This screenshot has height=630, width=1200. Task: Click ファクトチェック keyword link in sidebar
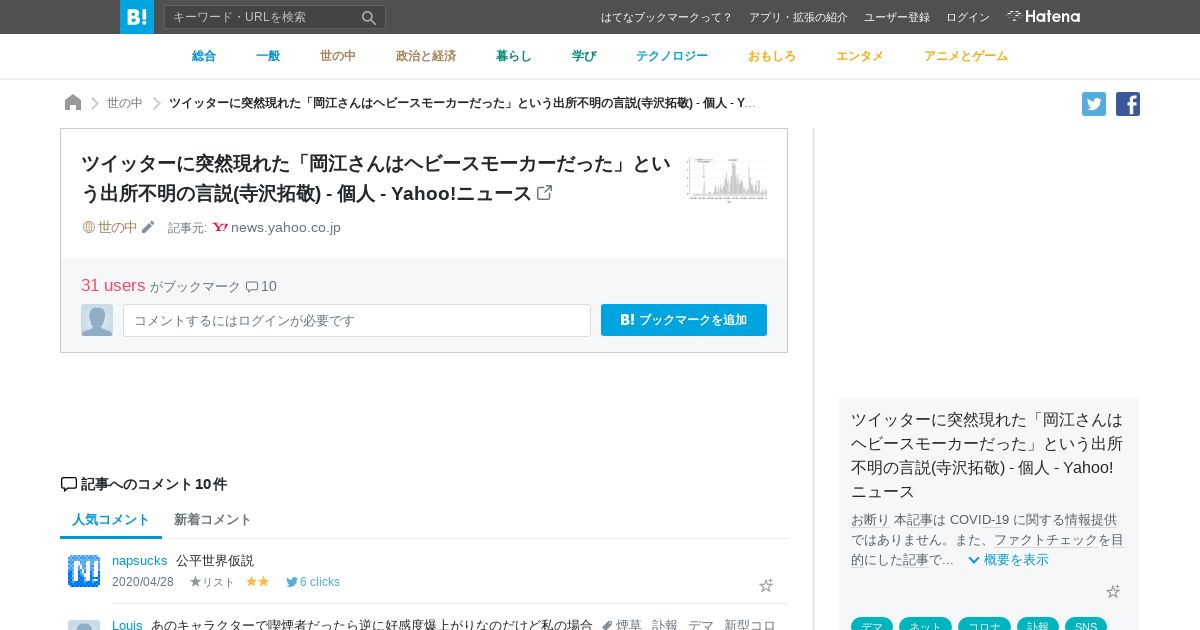(x=1046, y=539)
